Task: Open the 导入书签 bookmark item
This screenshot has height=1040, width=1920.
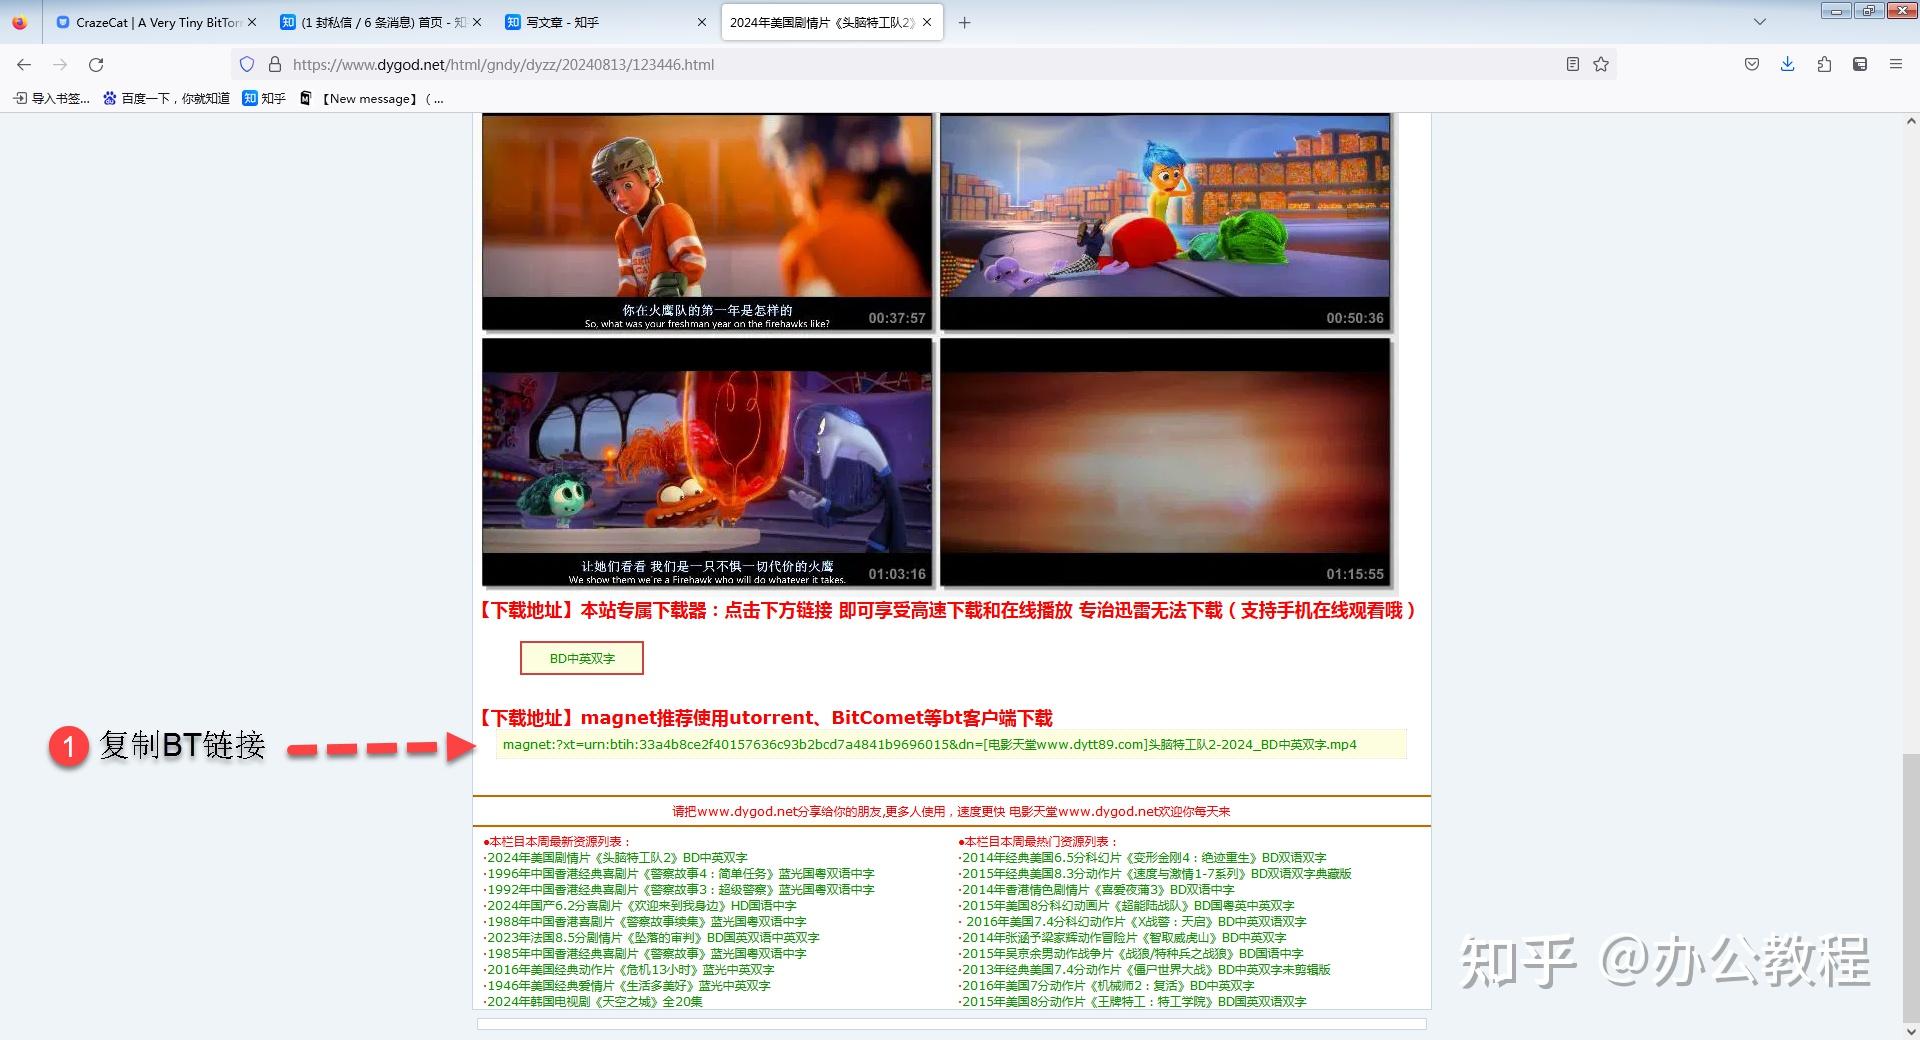Action: coord(51,98)
